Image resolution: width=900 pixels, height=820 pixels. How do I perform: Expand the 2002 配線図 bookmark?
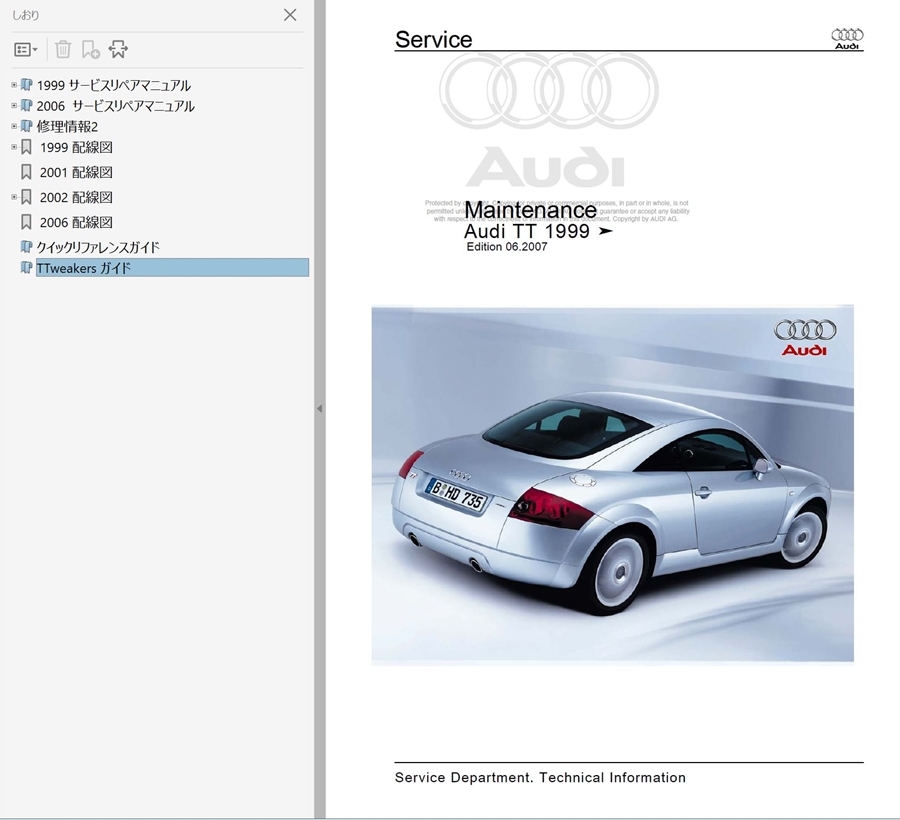[14, 197]
